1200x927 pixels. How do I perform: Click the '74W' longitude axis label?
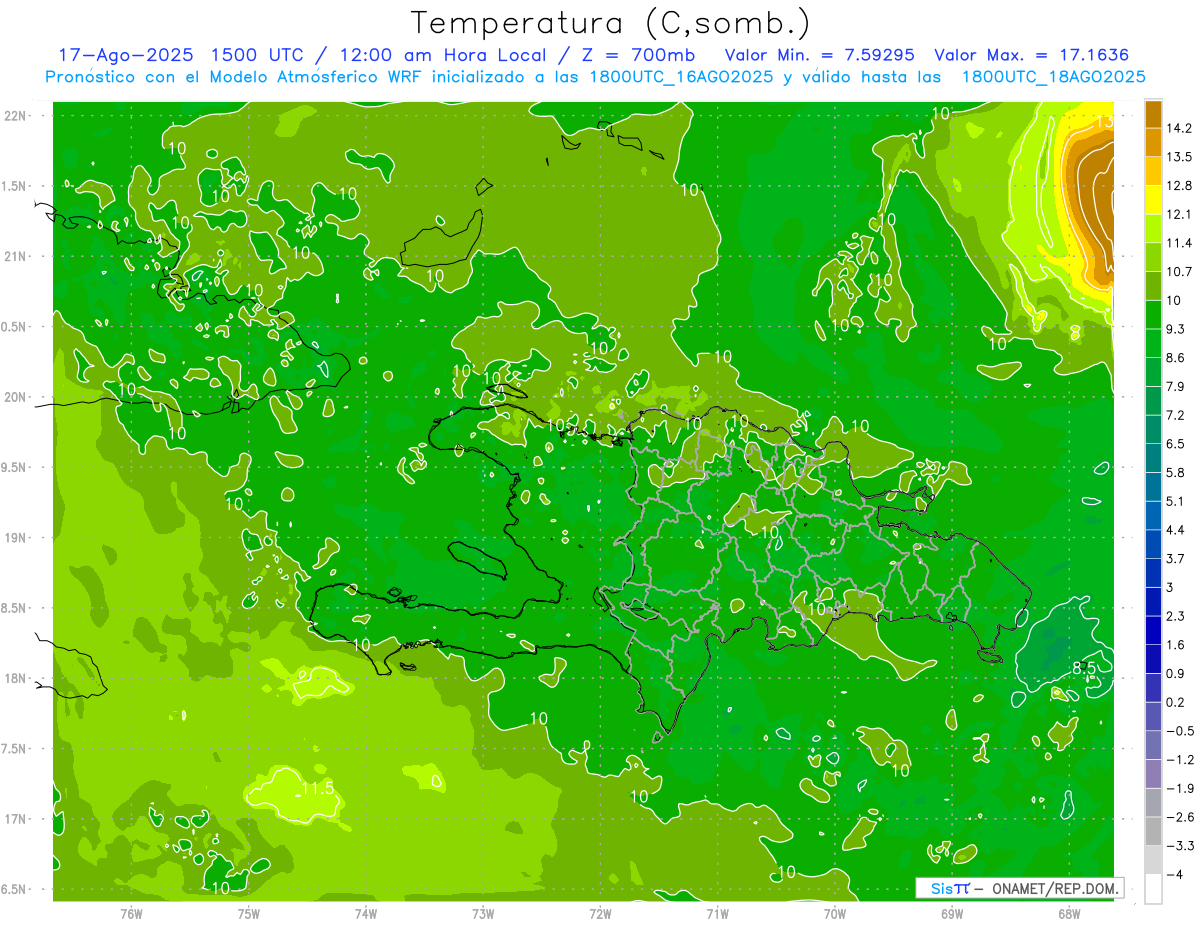366,913
